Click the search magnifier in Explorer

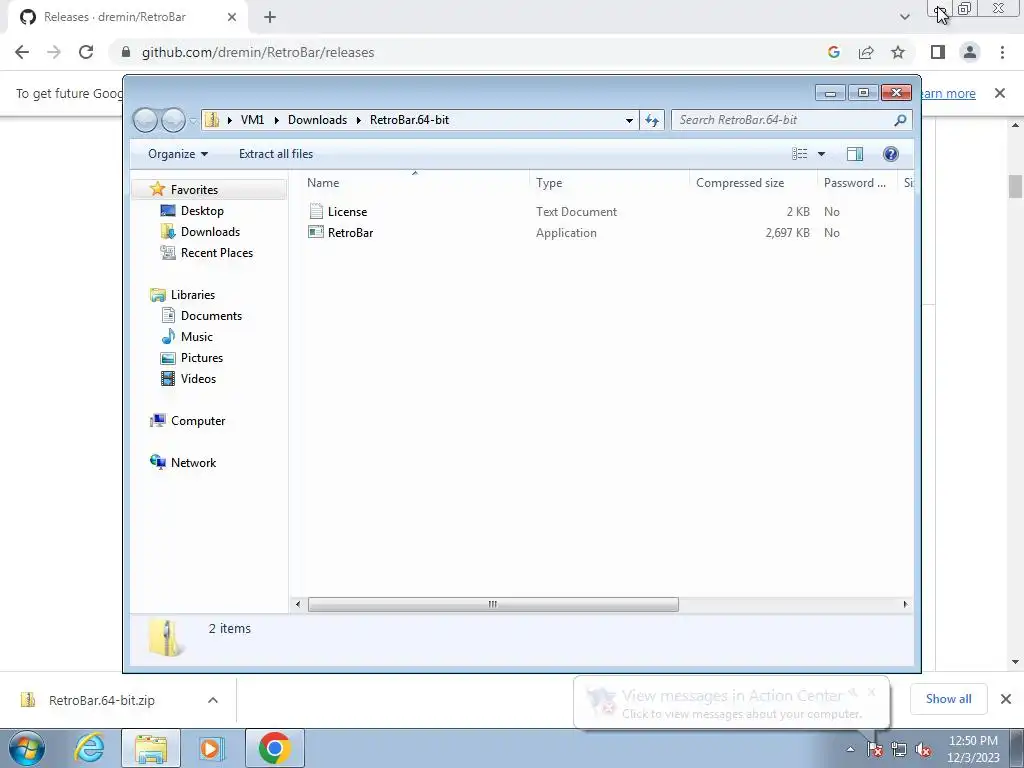[x=900, y=120]
